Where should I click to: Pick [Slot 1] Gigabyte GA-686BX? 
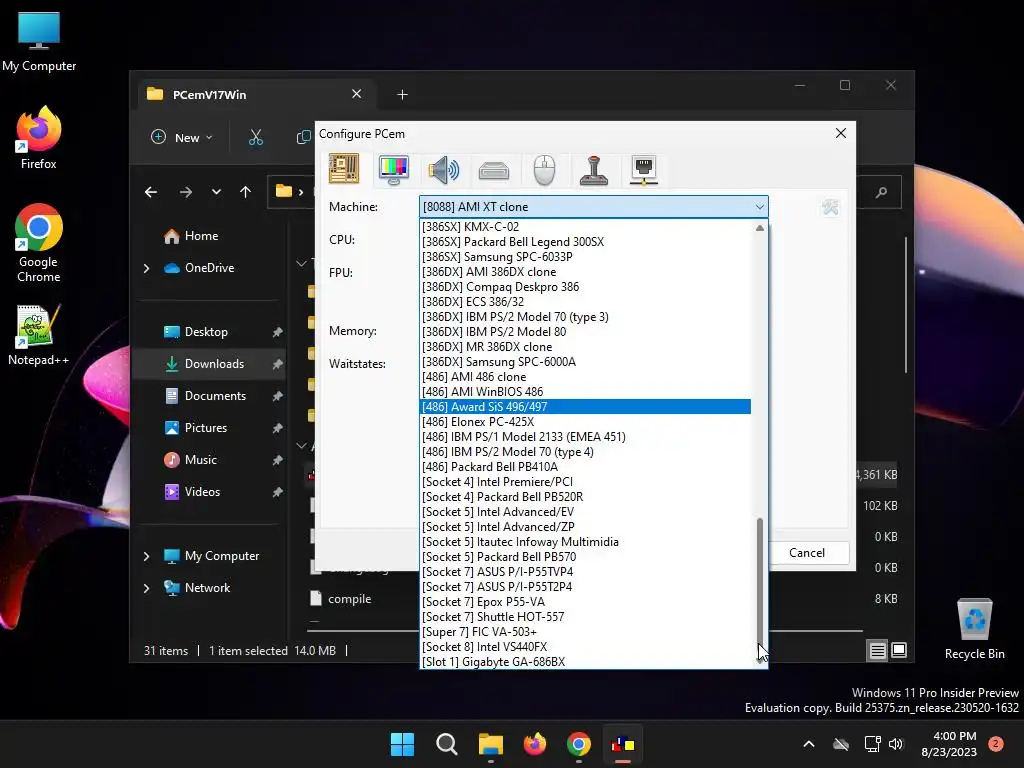click(585, 662)
